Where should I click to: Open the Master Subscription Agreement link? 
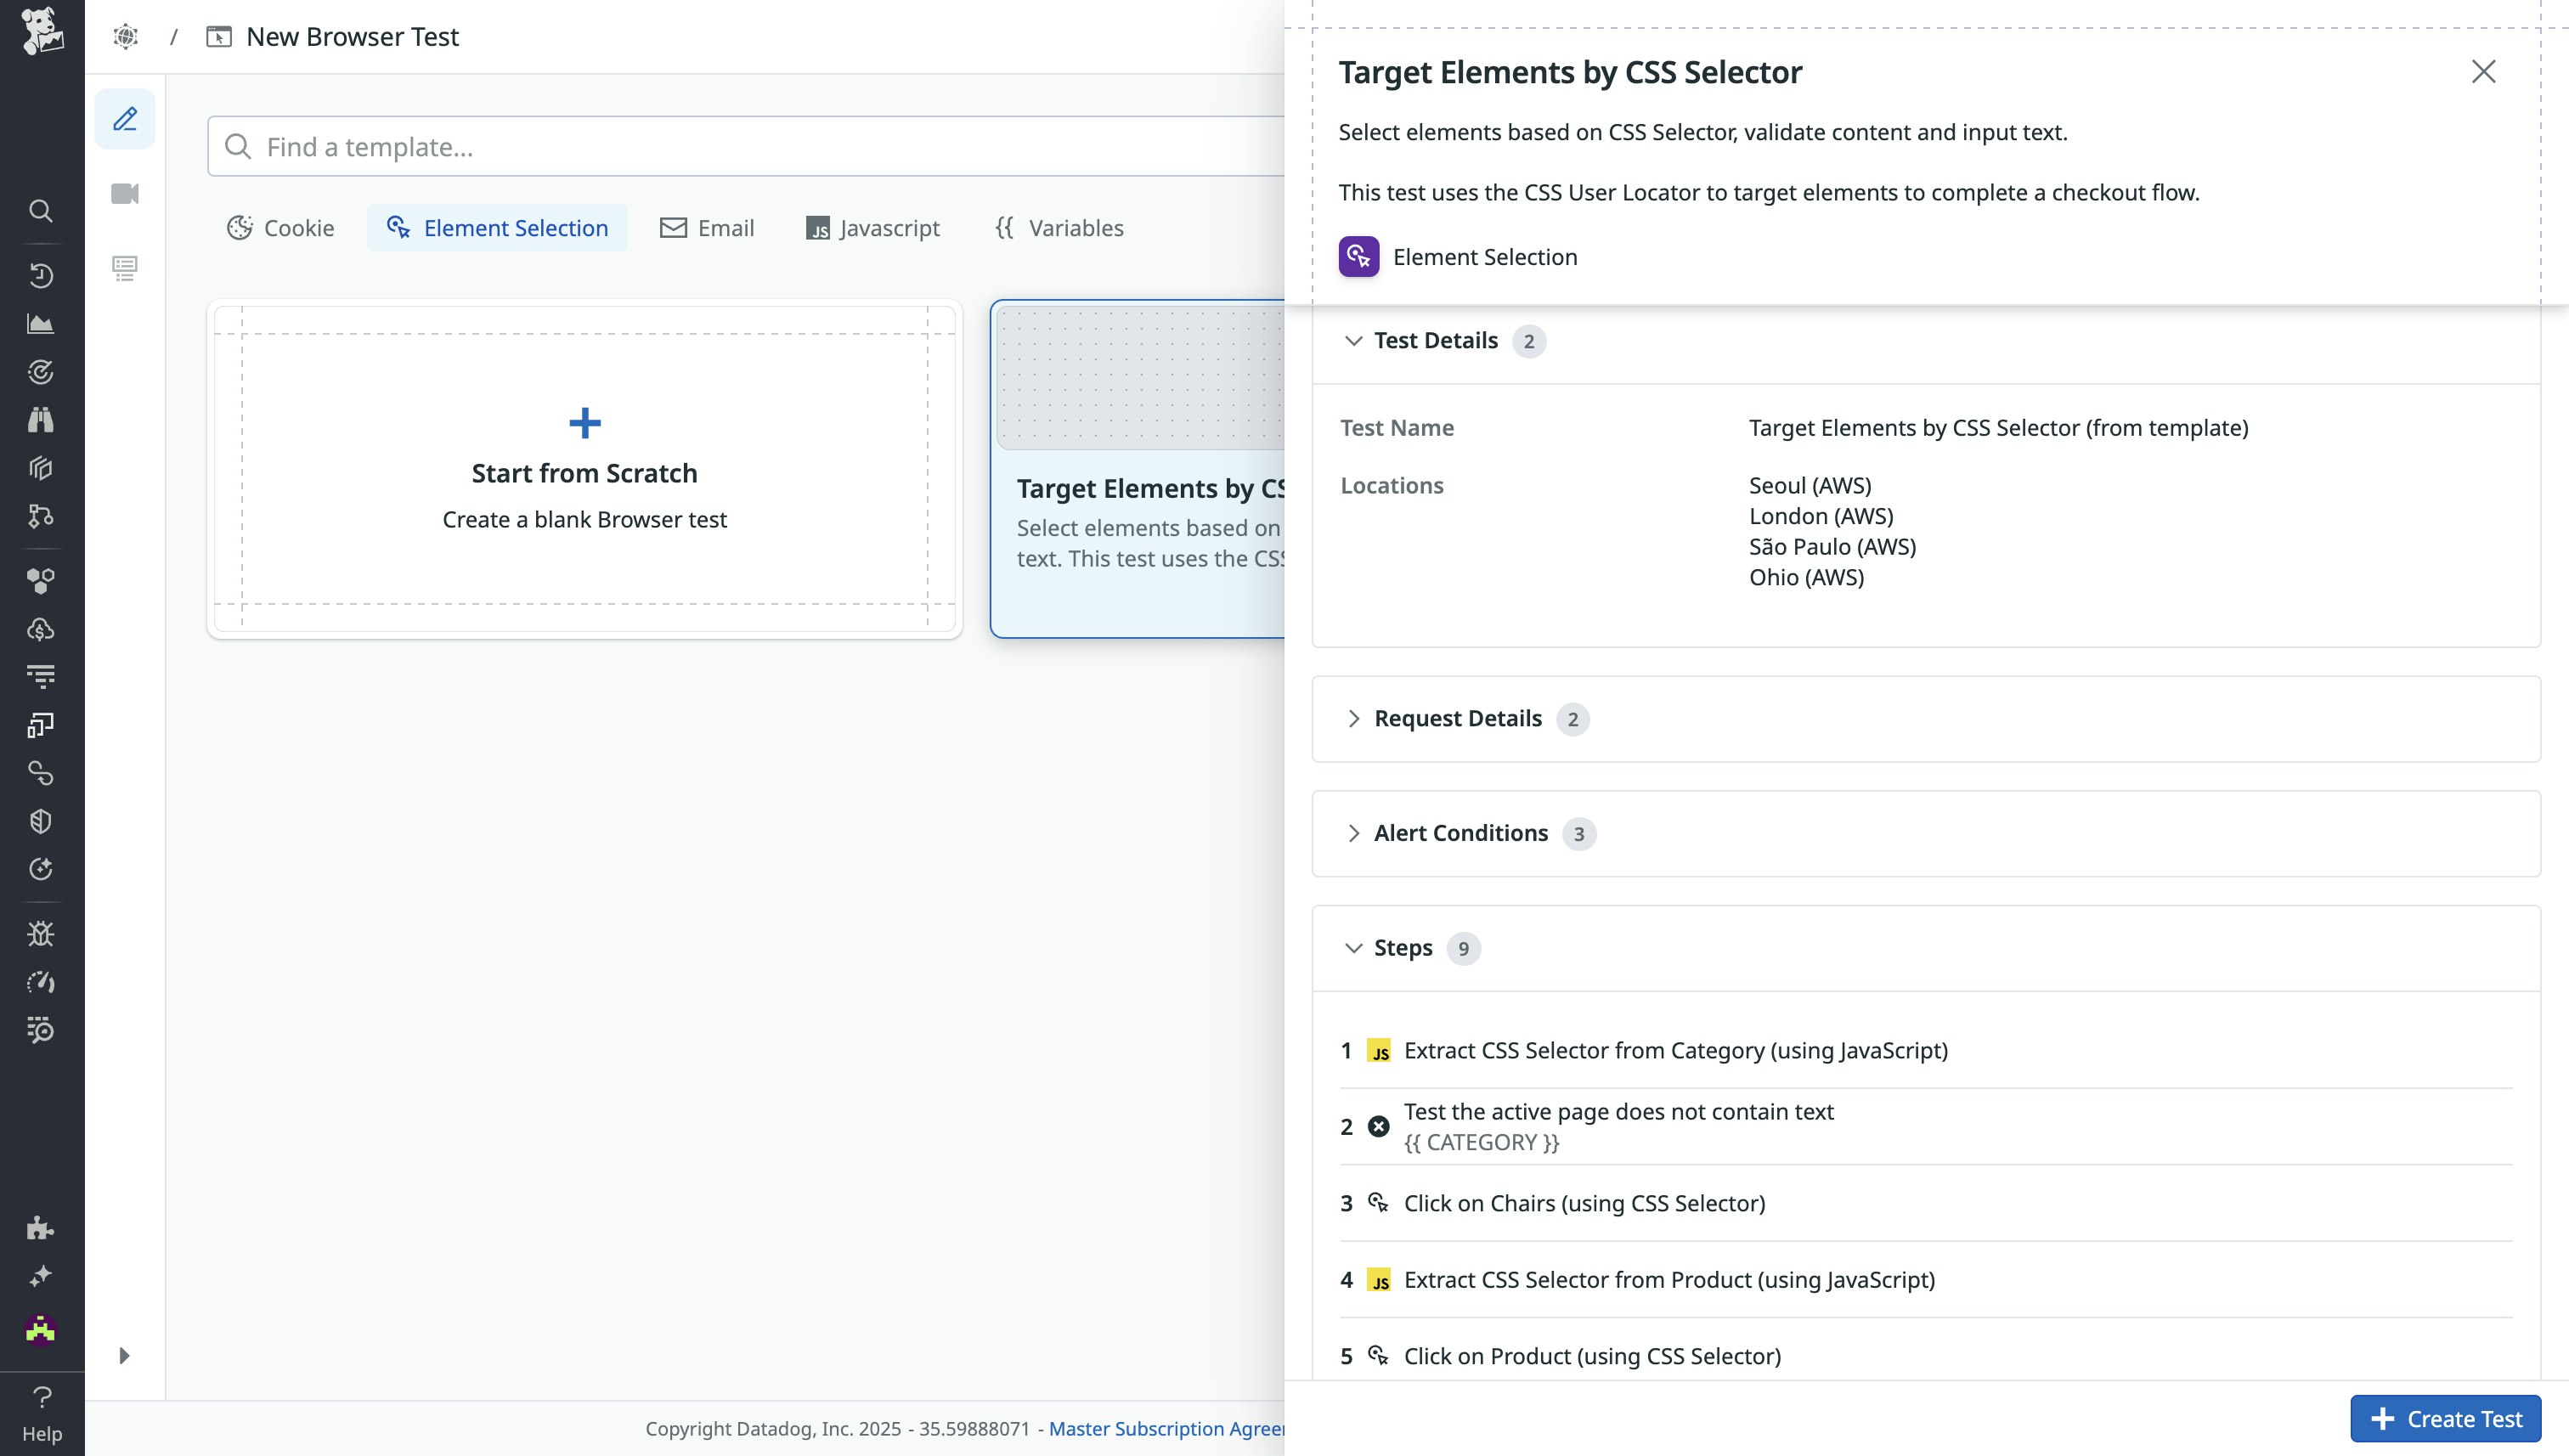pos(1166,1429)
